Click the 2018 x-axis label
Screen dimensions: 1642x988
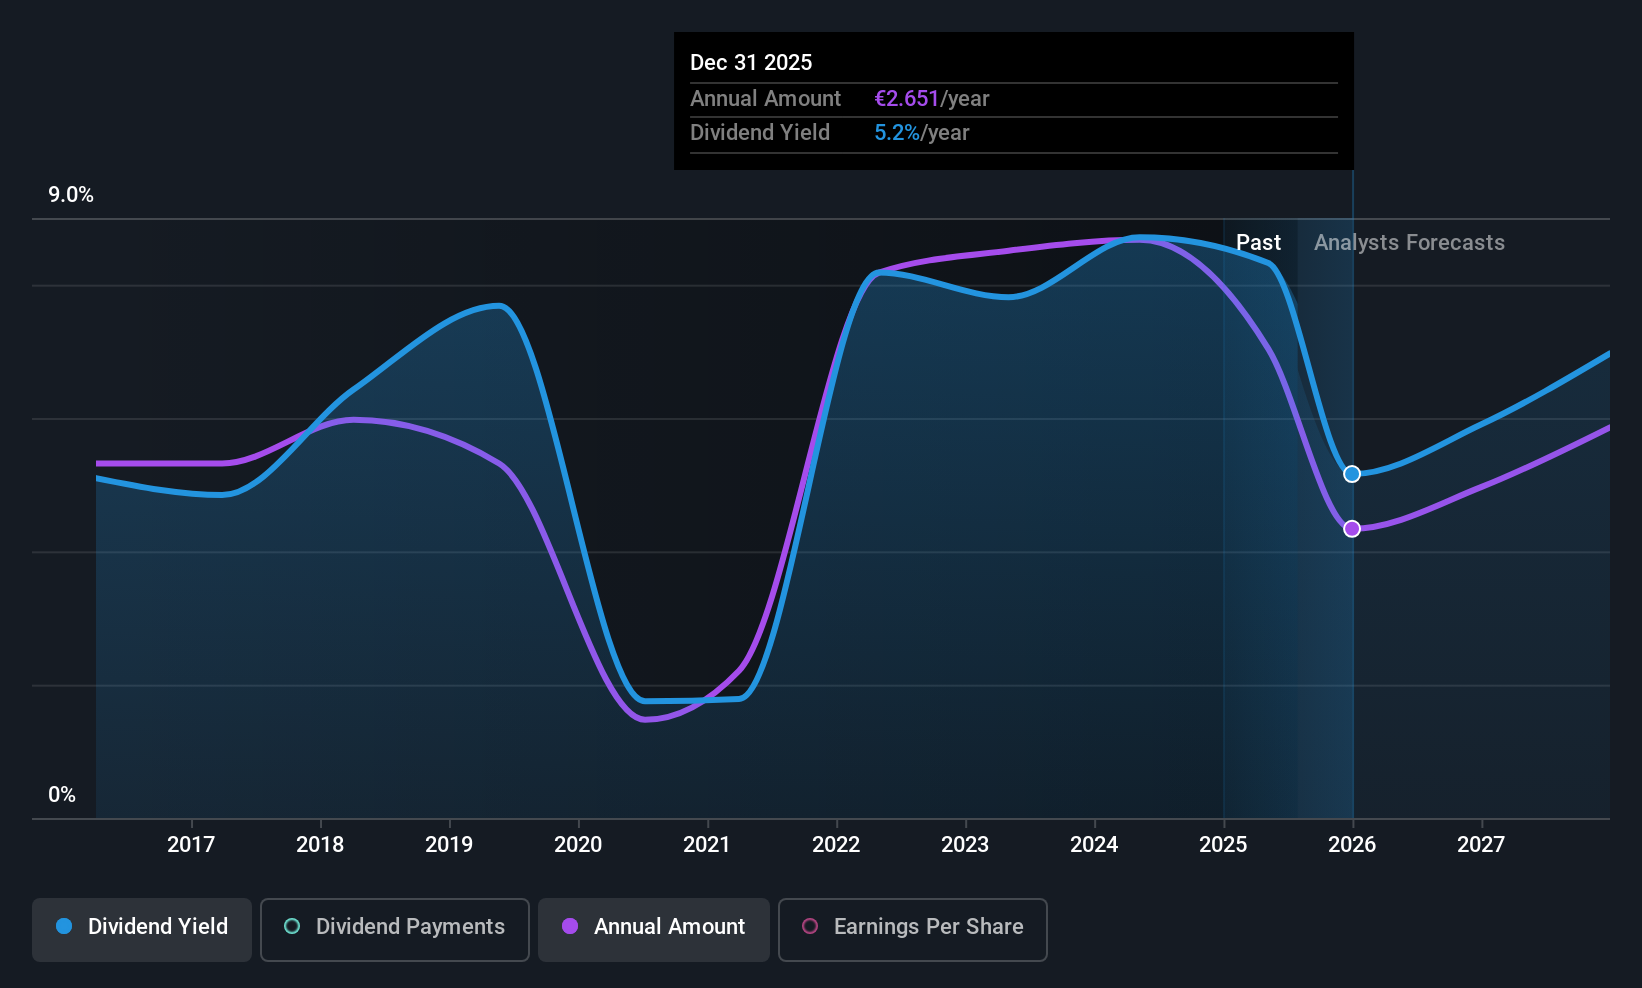click(x=320, y=845)
